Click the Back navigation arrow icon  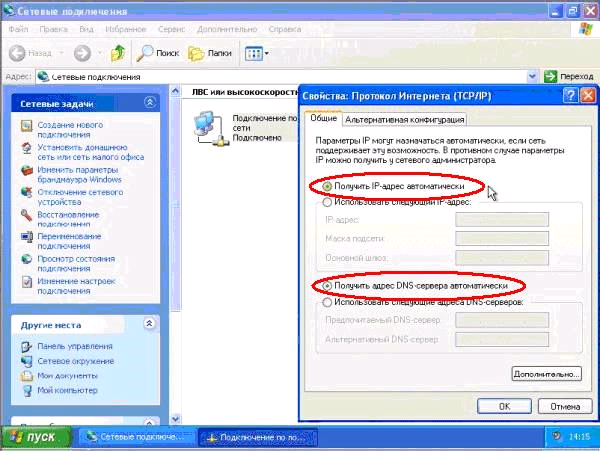pyautogui.click(x=17, y=53)
